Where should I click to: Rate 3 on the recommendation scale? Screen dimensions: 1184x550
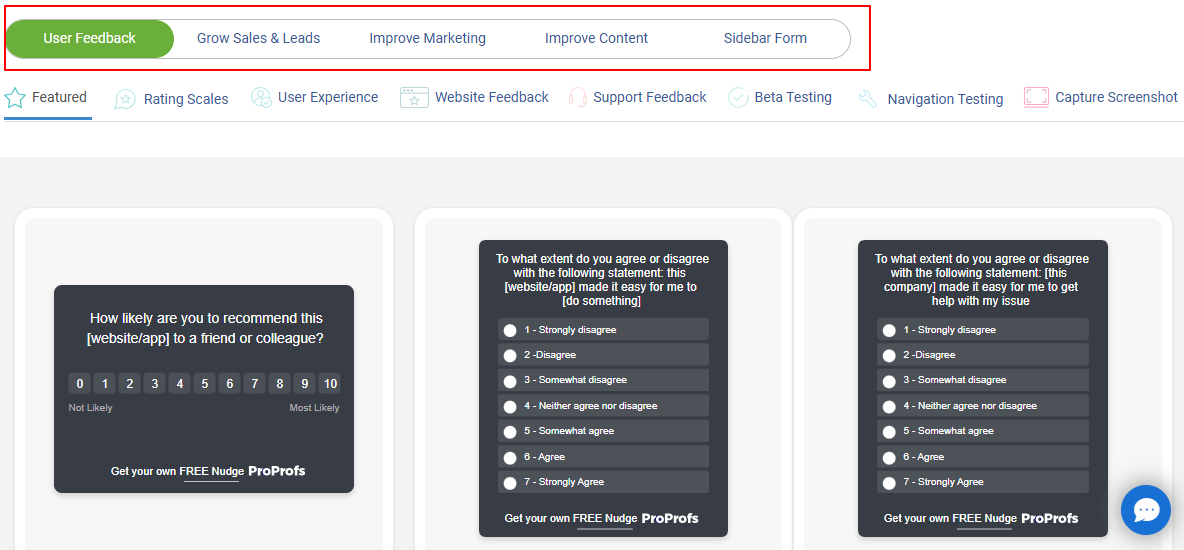click(154, 383)
